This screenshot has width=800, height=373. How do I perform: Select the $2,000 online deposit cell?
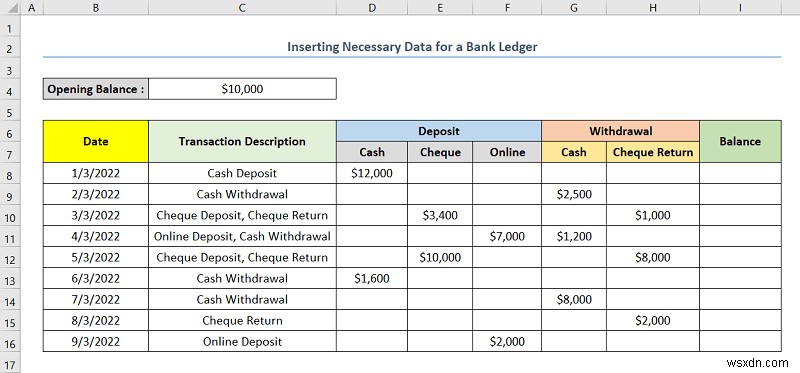pyautogui.click(x=507, y=341)
